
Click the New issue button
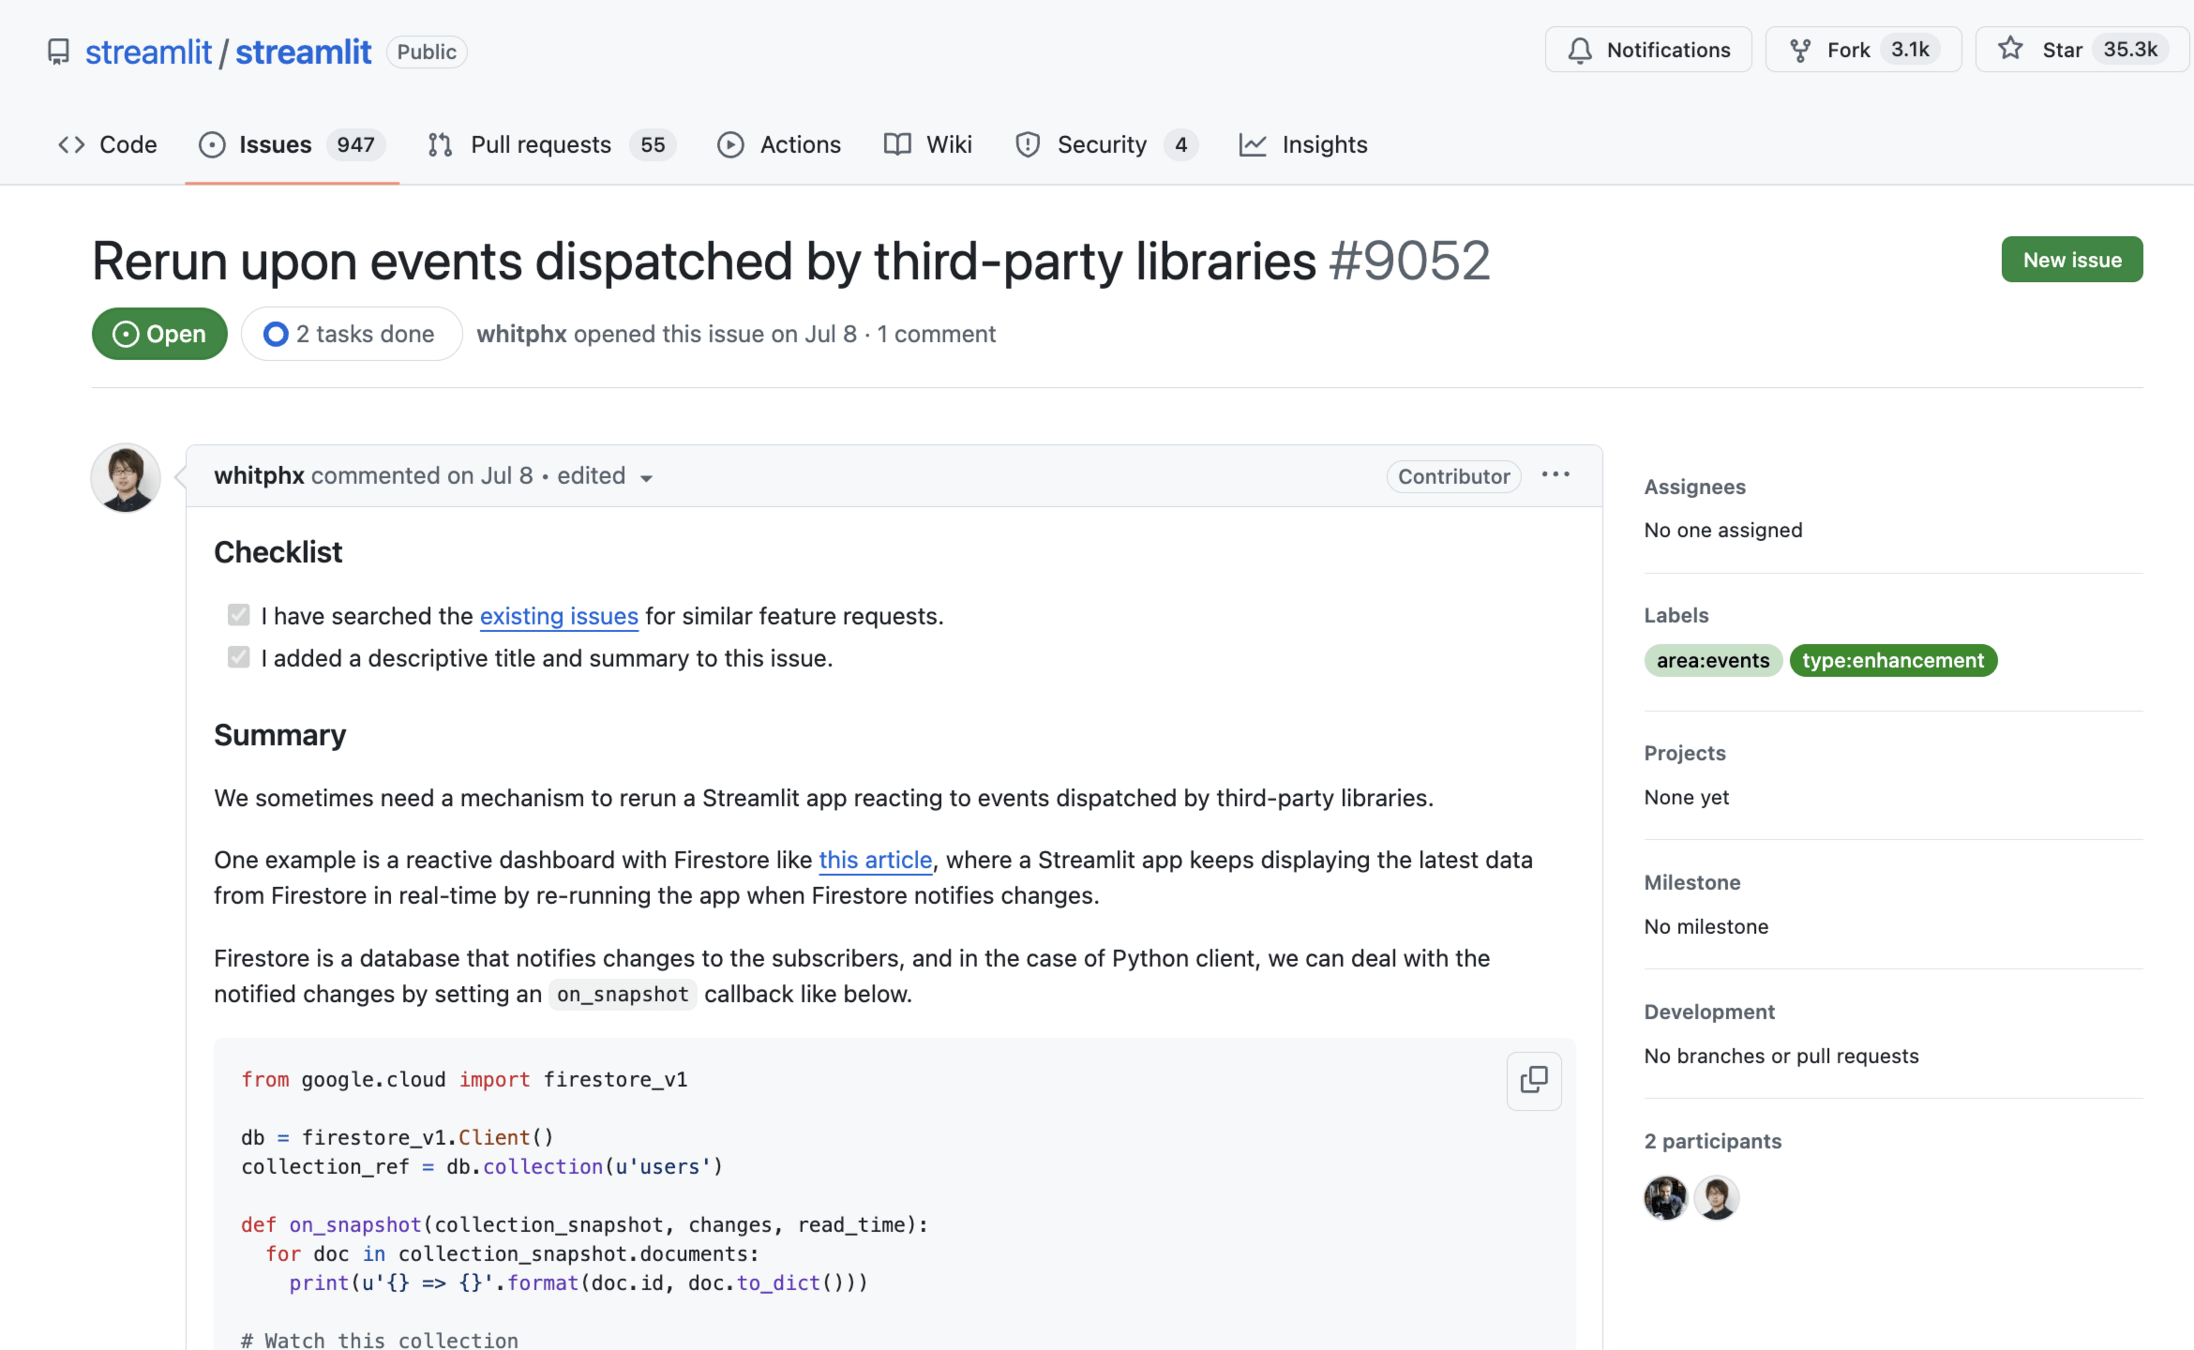coord(2071,260)
